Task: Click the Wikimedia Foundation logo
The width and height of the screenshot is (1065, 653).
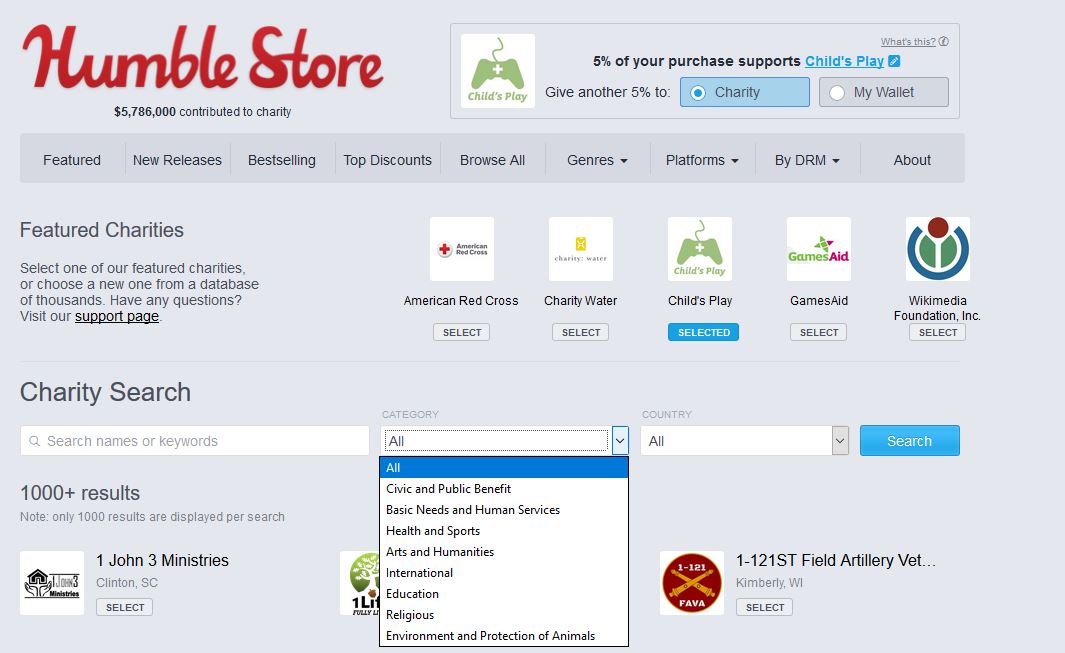Action: pos(937,249)
